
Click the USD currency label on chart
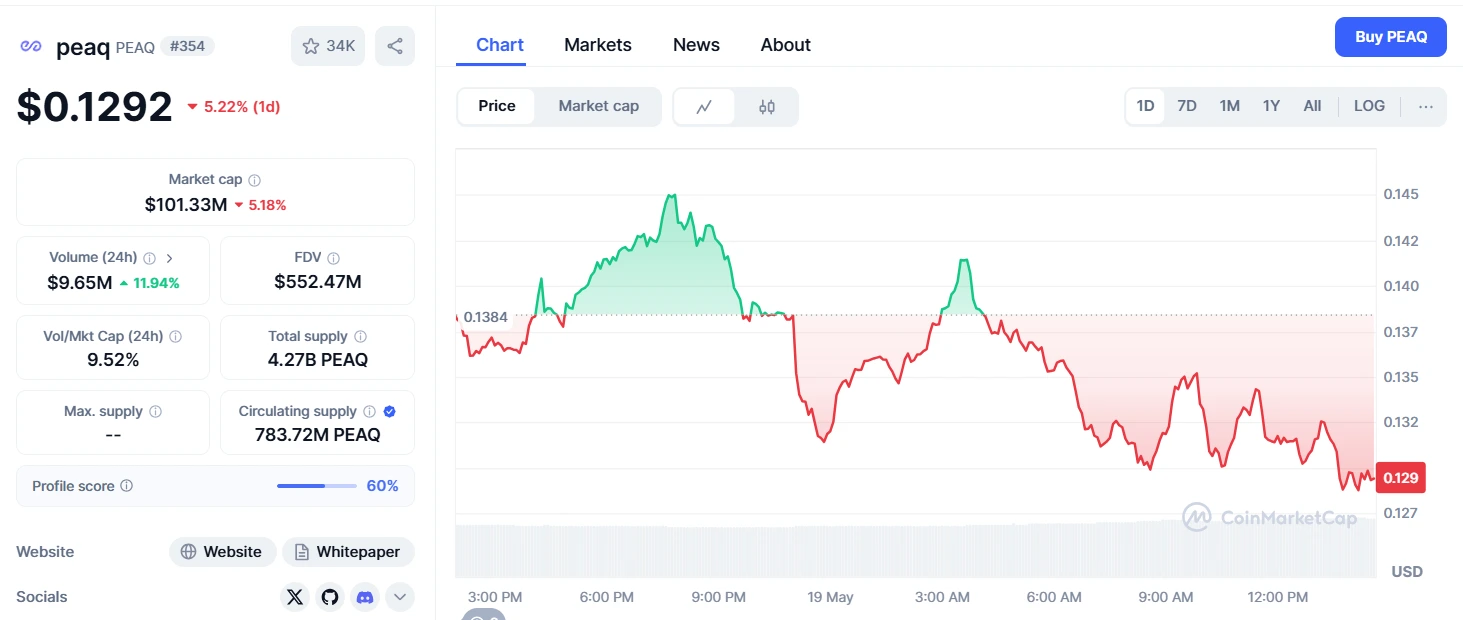[x=1407, y=572]
